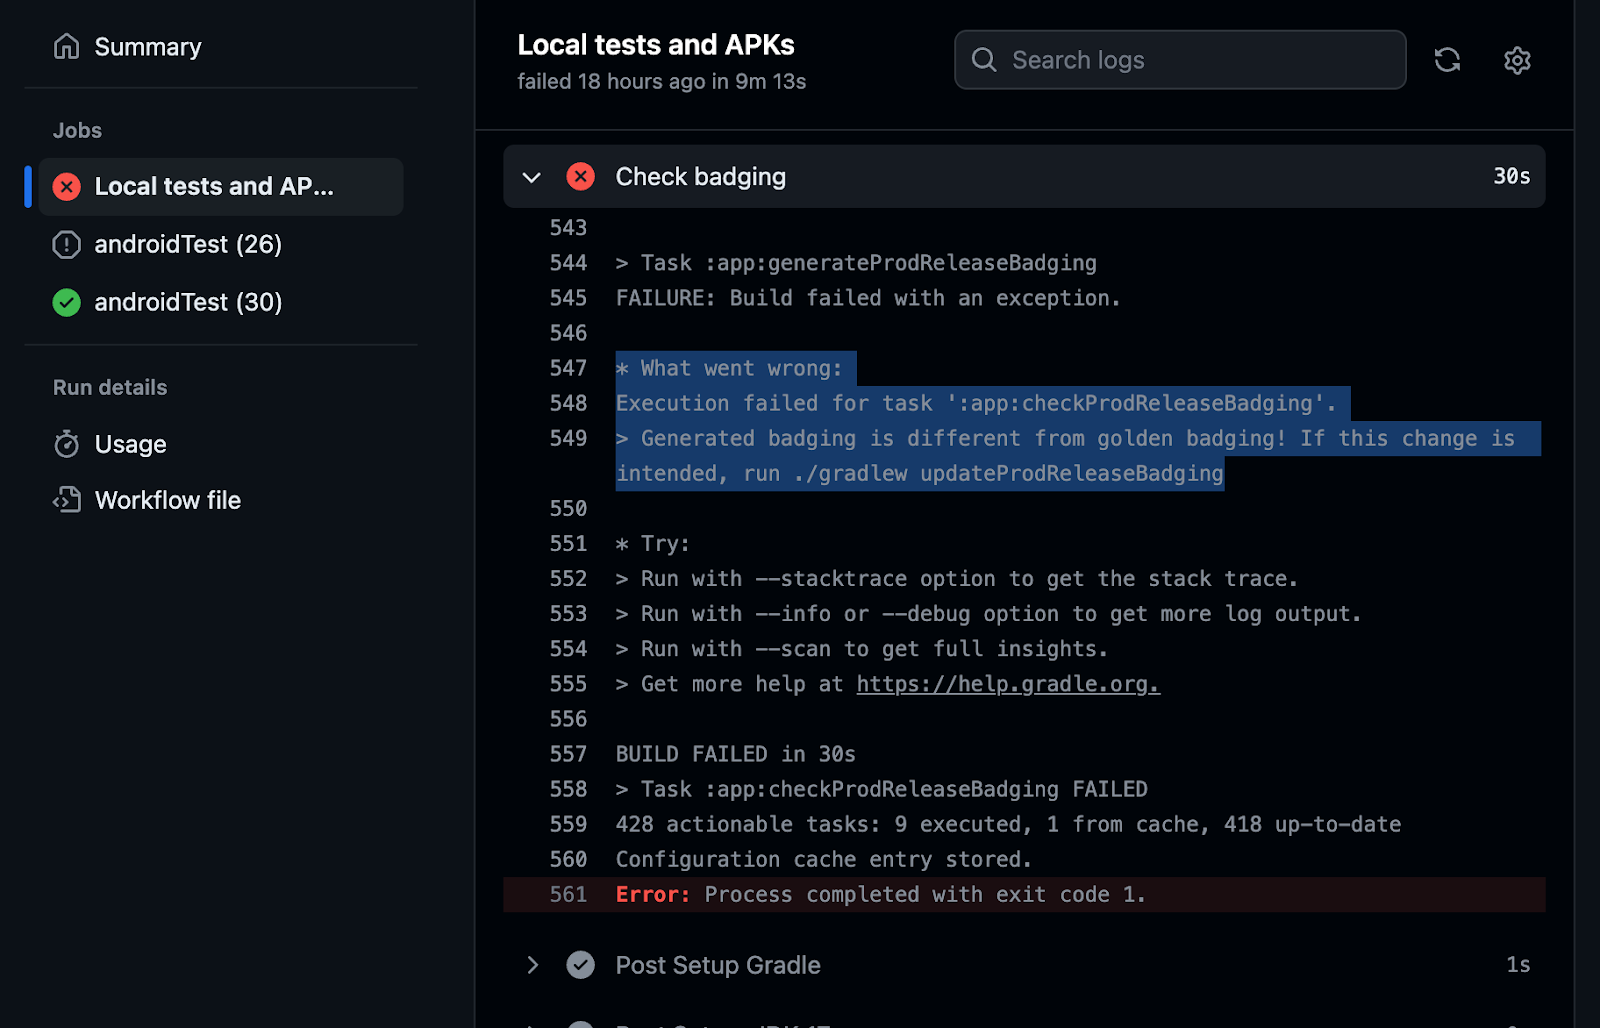Select log line number 545

click(568, 298)
